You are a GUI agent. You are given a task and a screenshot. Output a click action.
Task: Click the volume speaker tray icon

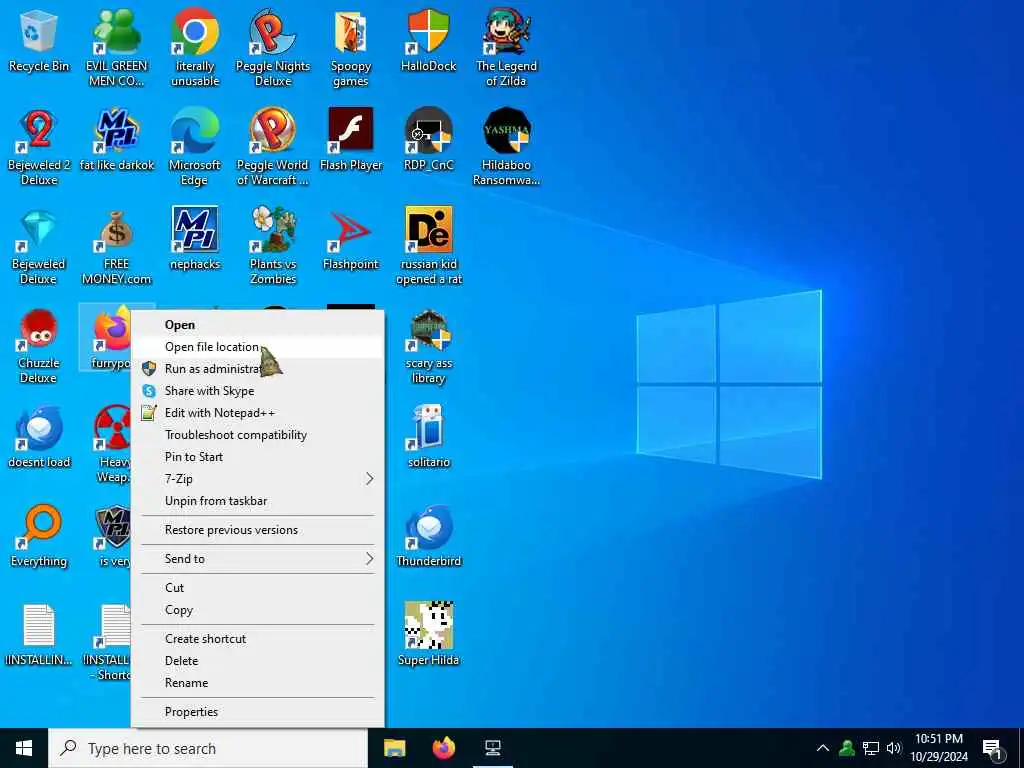tap(894, 748)
